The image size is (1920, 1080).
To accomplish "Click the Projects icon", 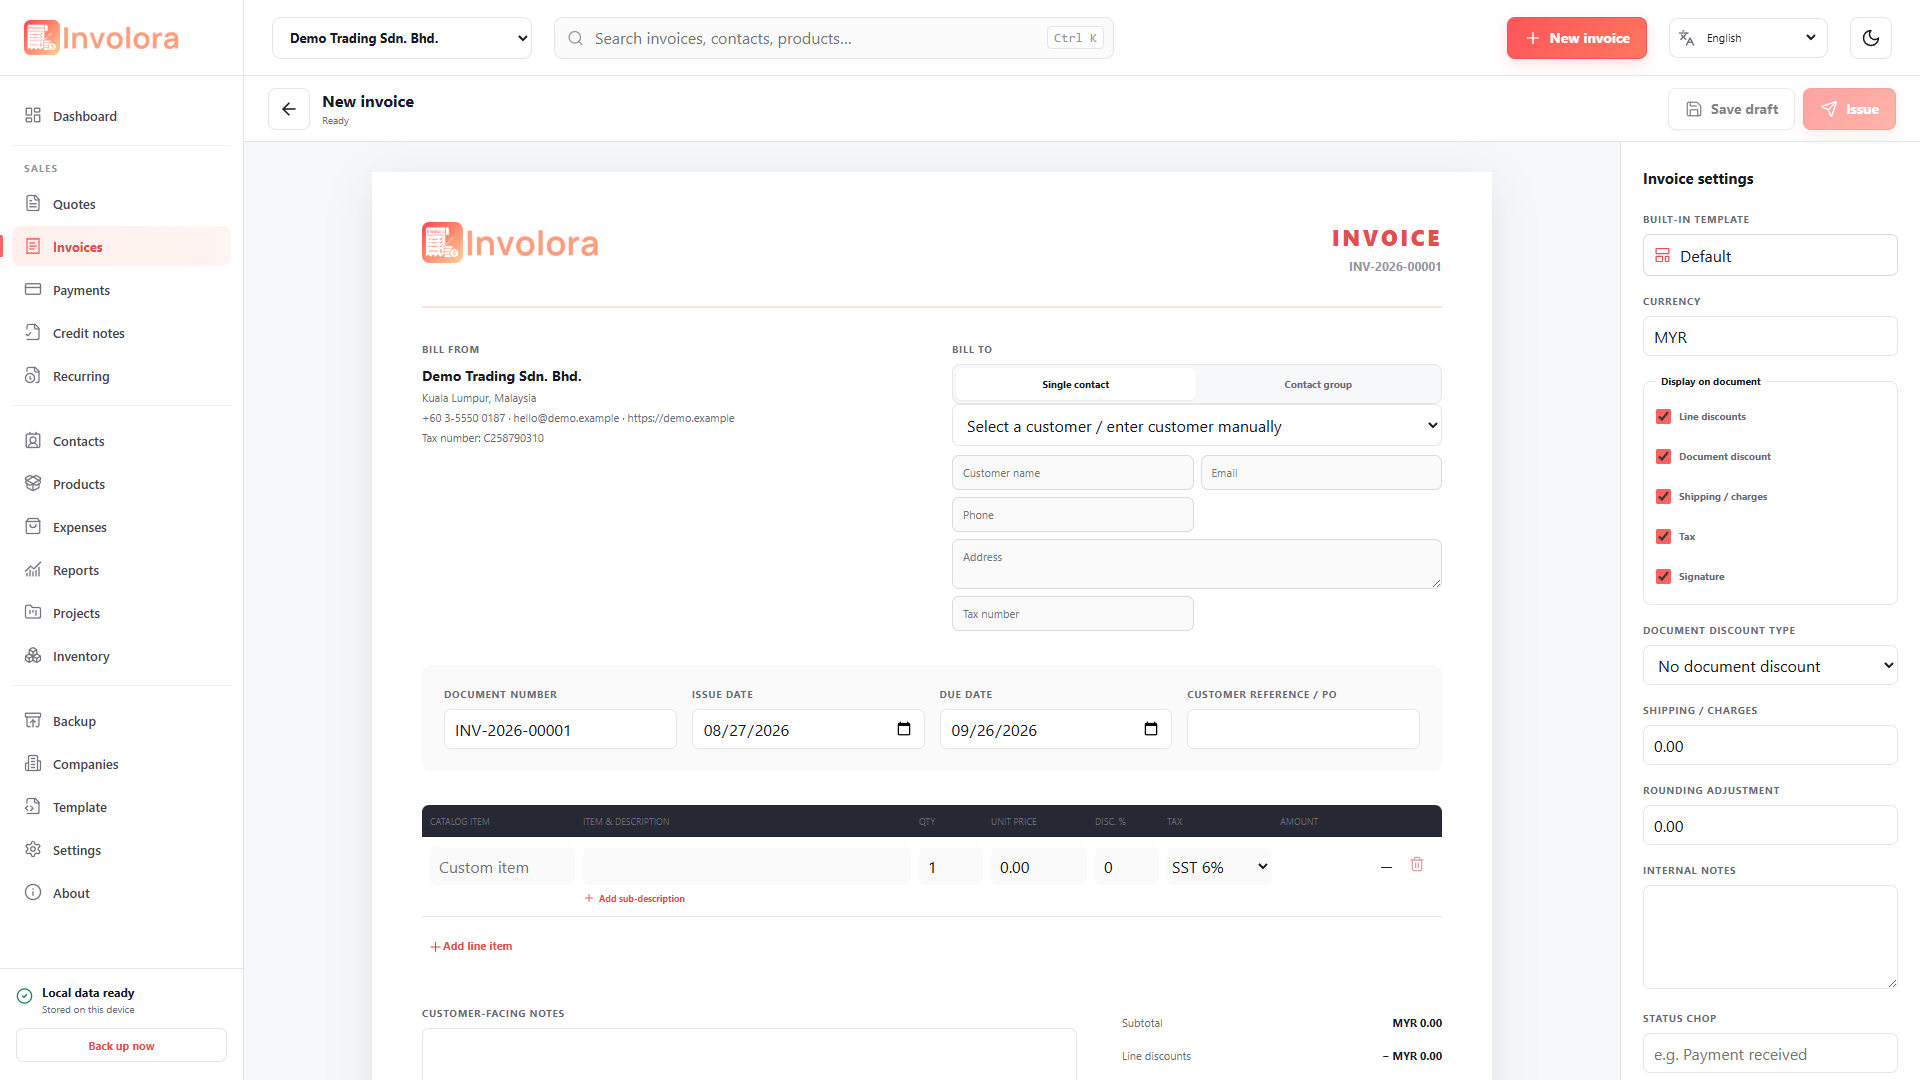I will point(33,613).
